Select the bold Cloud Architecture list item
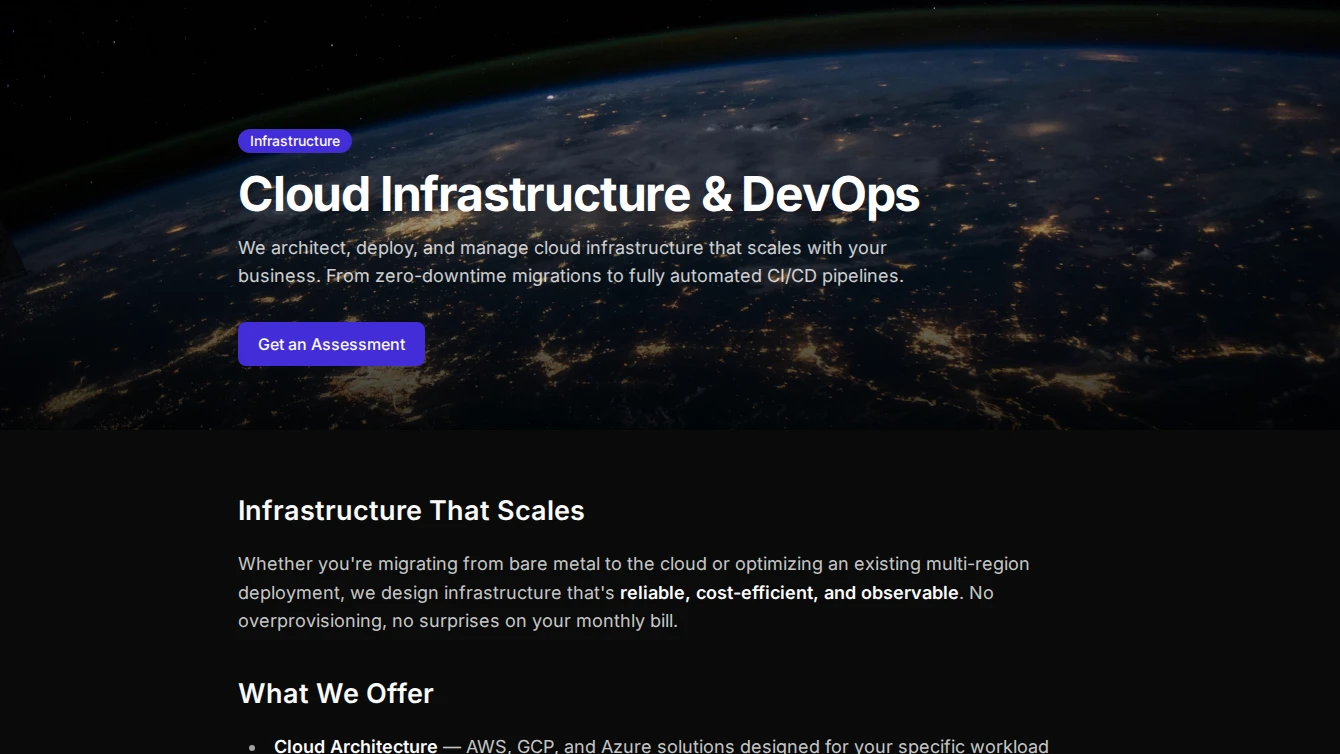 355,746
